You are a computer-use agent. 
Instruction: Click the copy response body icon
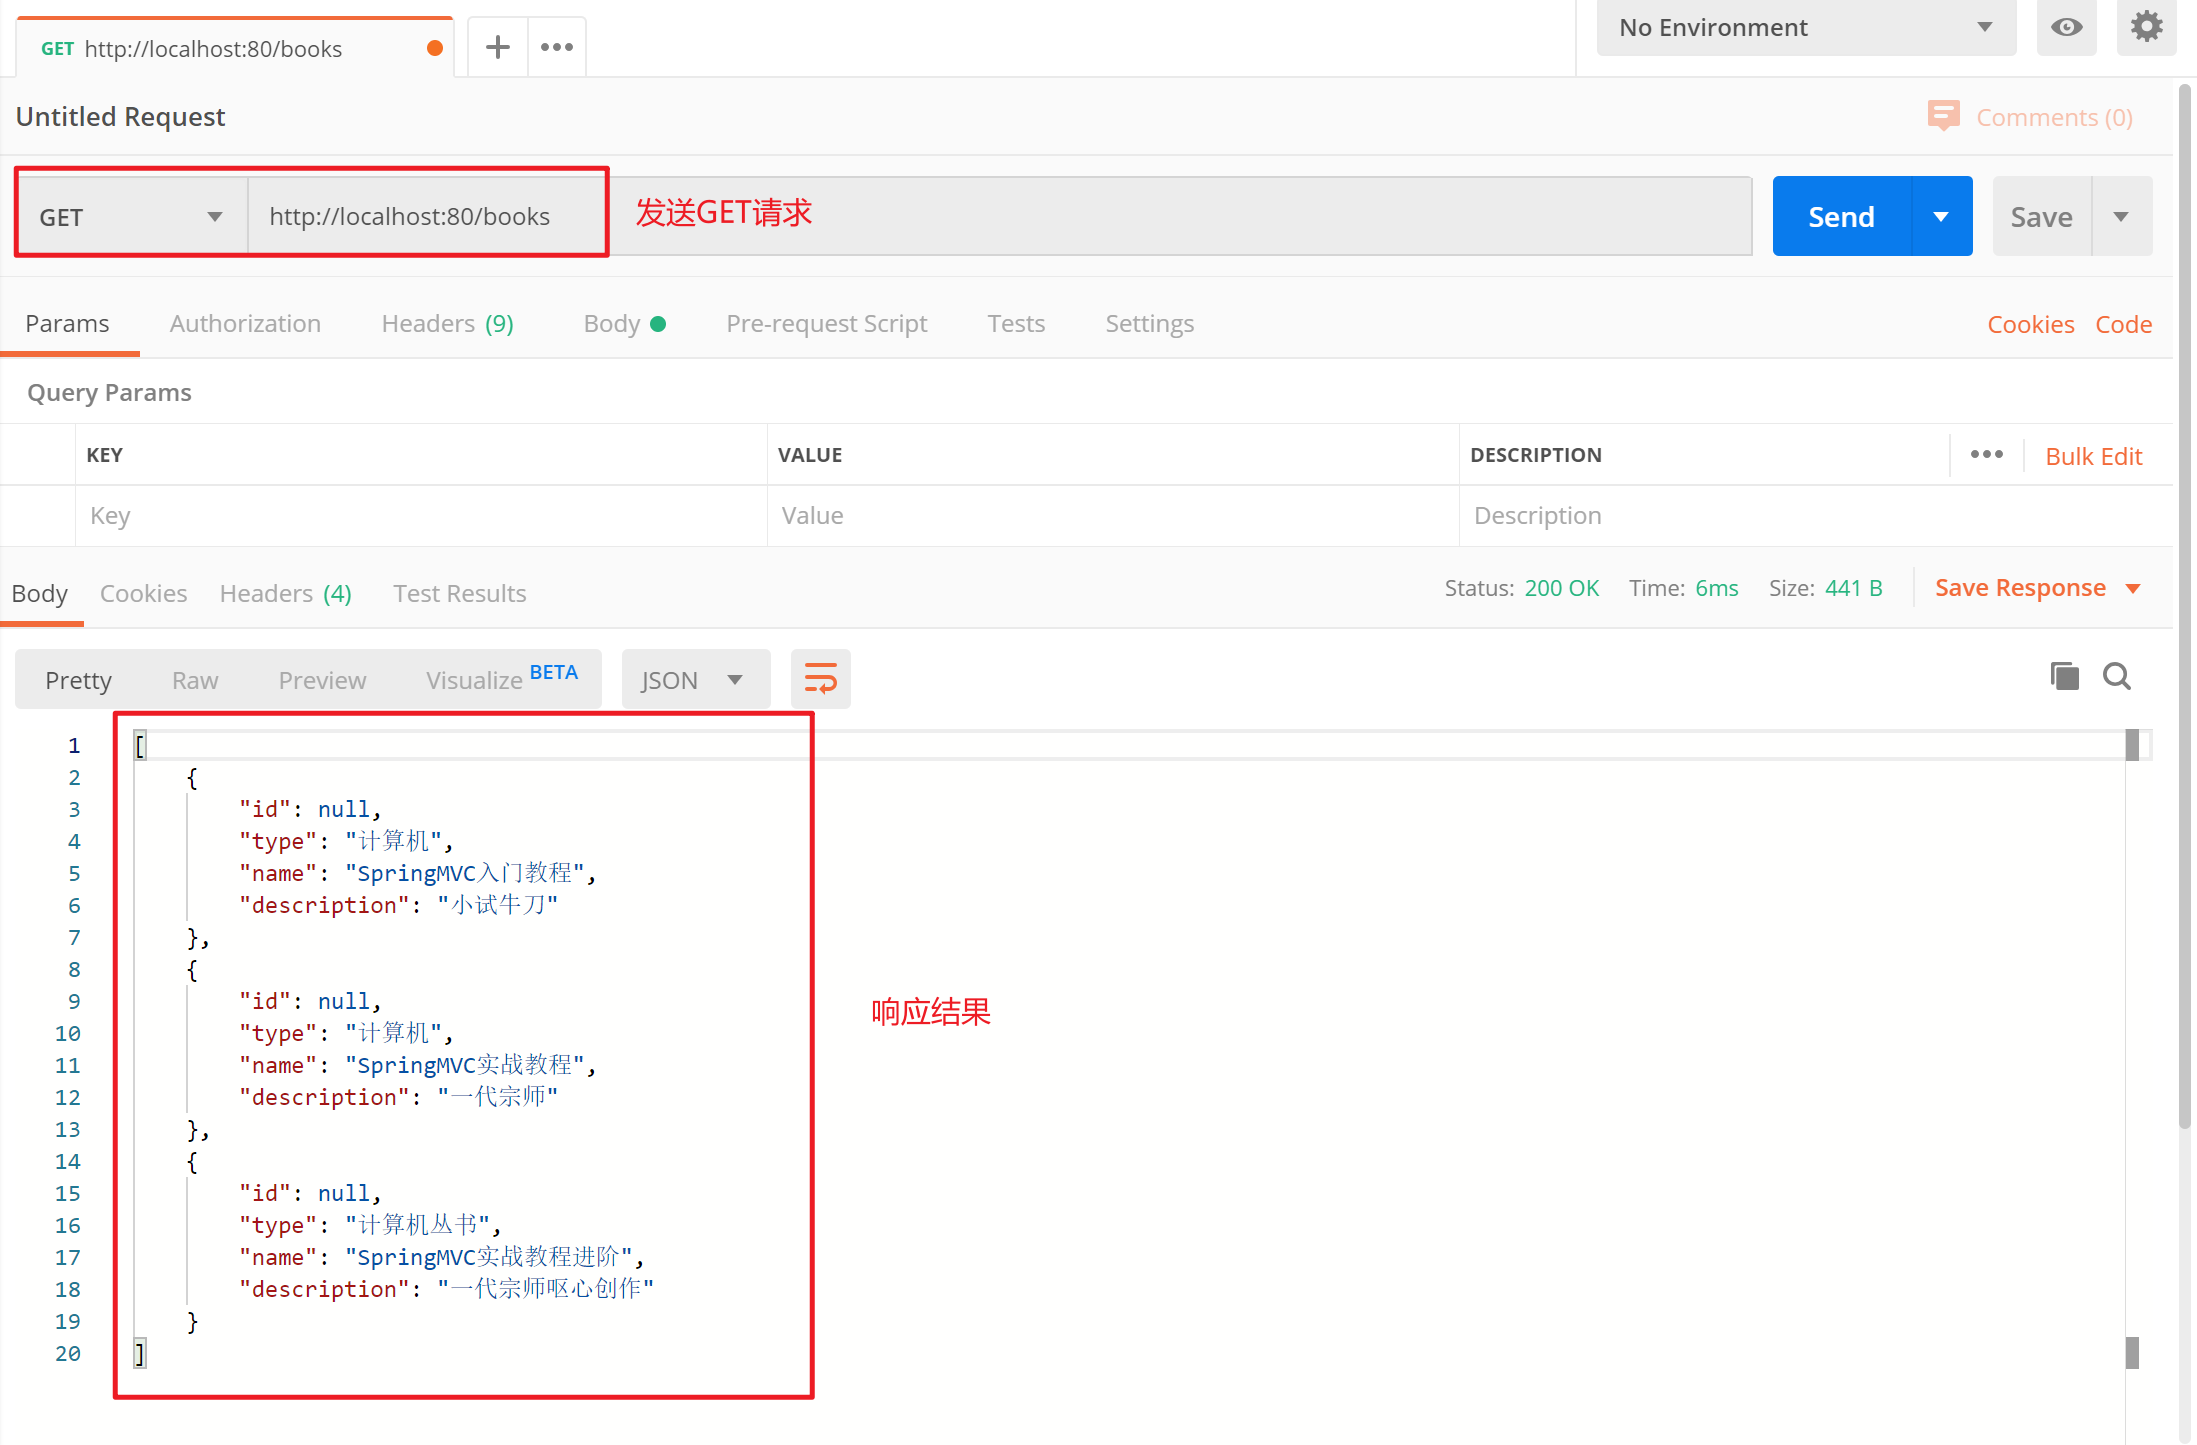pyautogui.click(x=2065, y=676)
